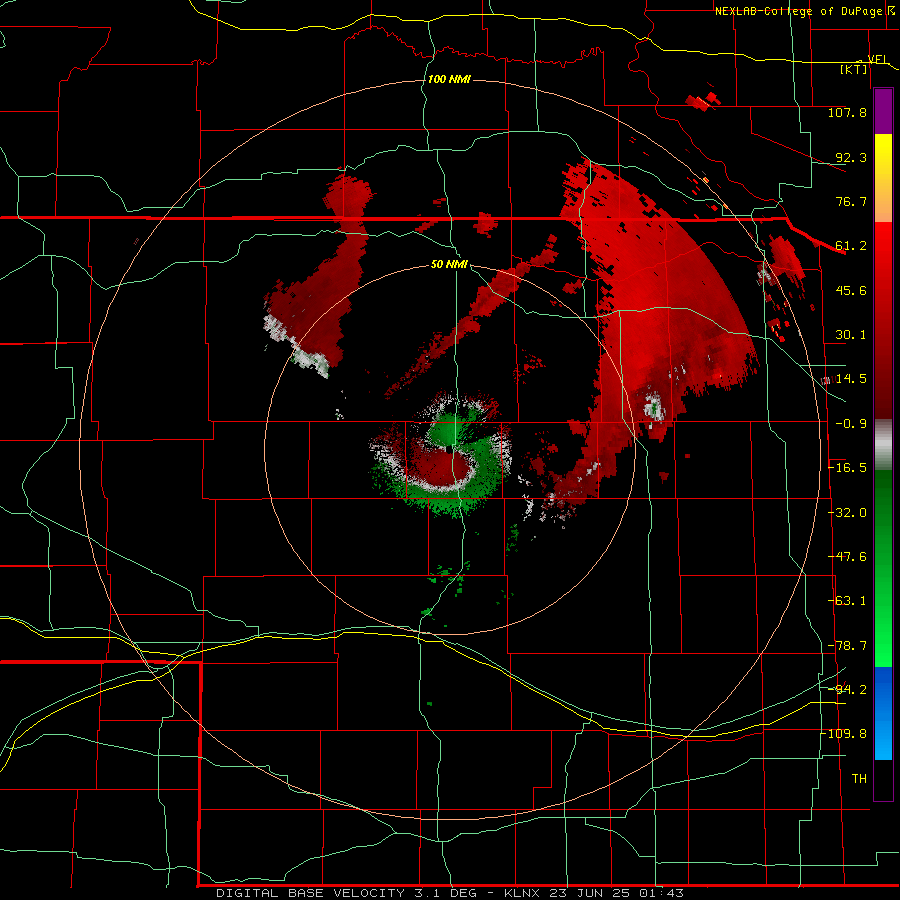Click the -109.8 value on the velocity scale

coord(846,734)
